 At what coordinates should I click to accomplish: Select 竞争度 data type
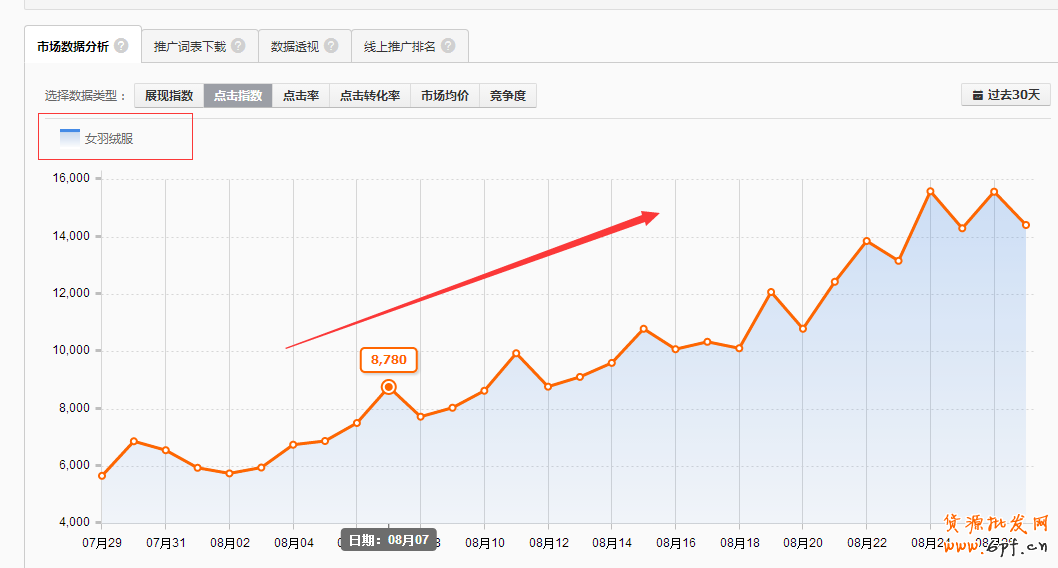[508, 96]
